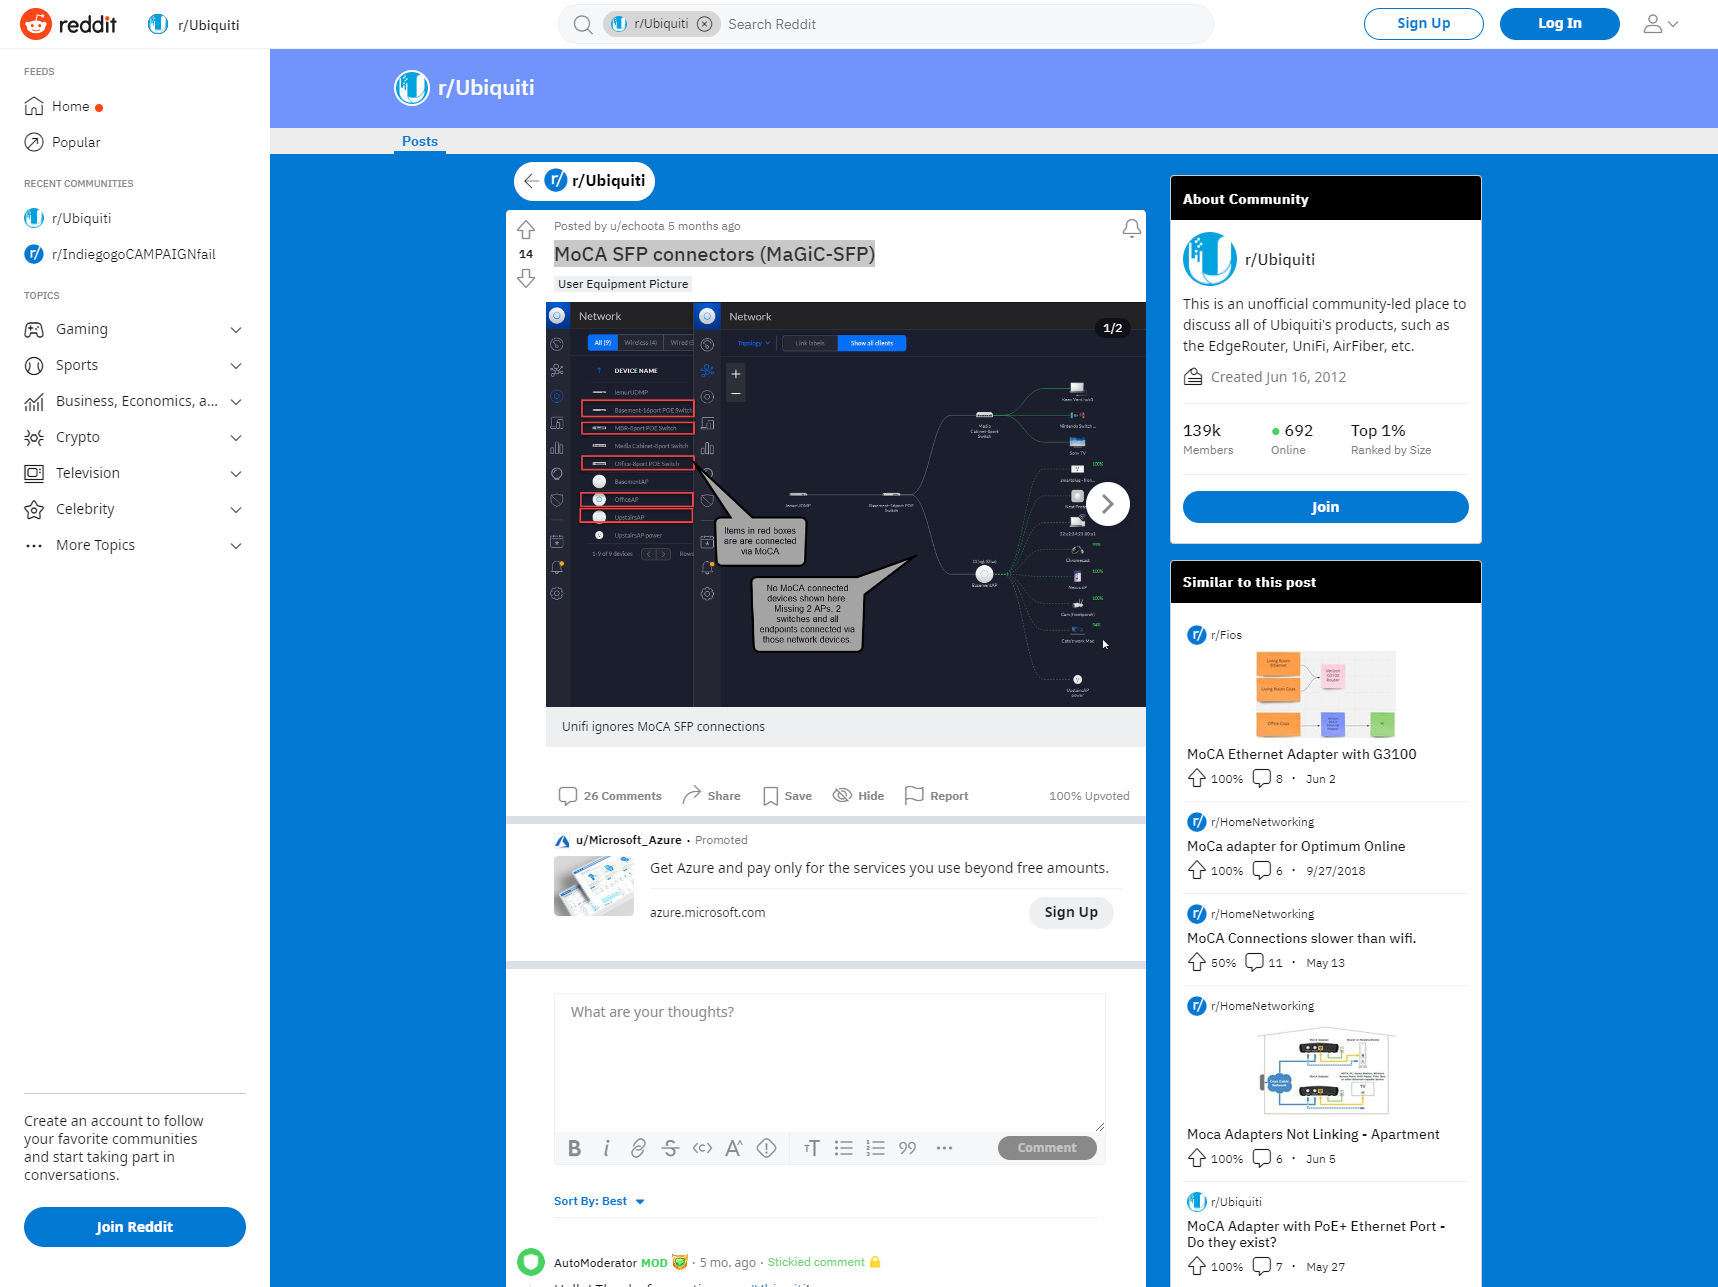Expand the Gaming topic
Screen dimensions: 1718x1287
pos(135,329)
